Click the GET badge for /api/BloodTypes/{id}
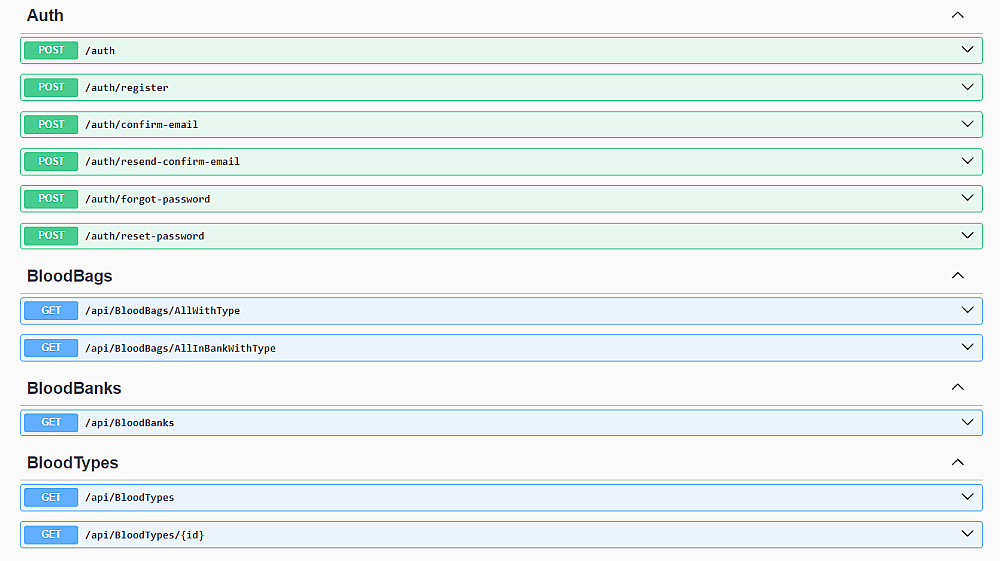Image resolution: width=1000 pixels, height=561 pixels. [51, 535]
